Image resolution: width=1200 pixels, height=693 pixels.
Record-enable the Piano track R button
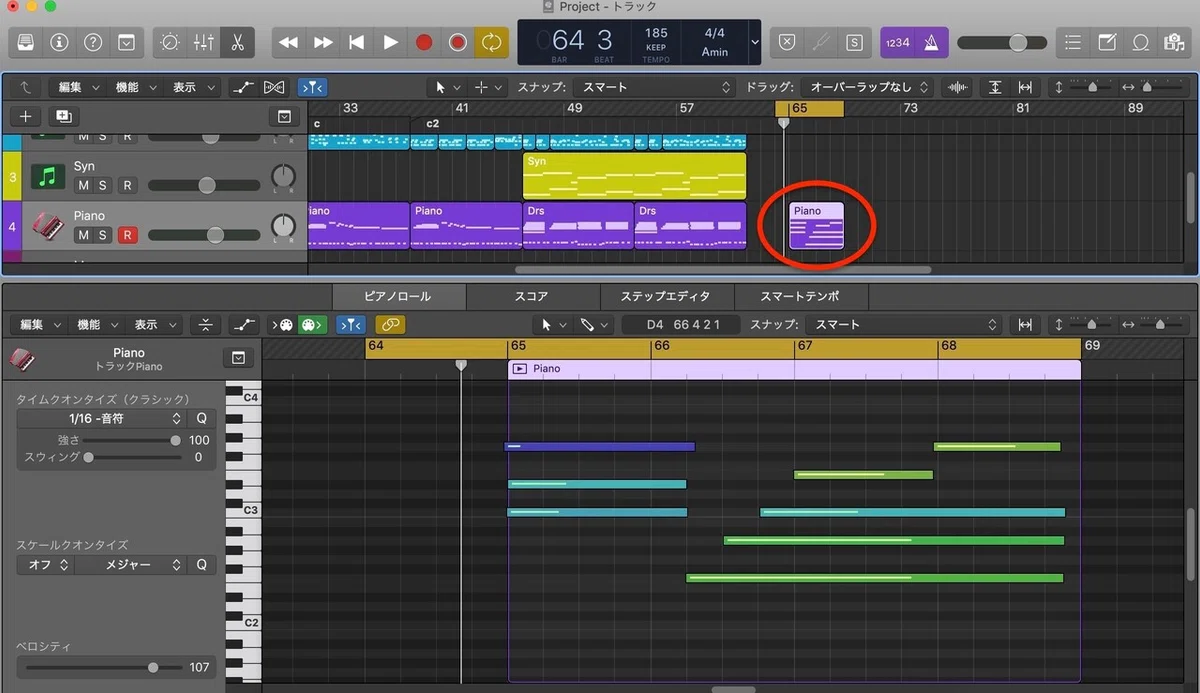127,235
